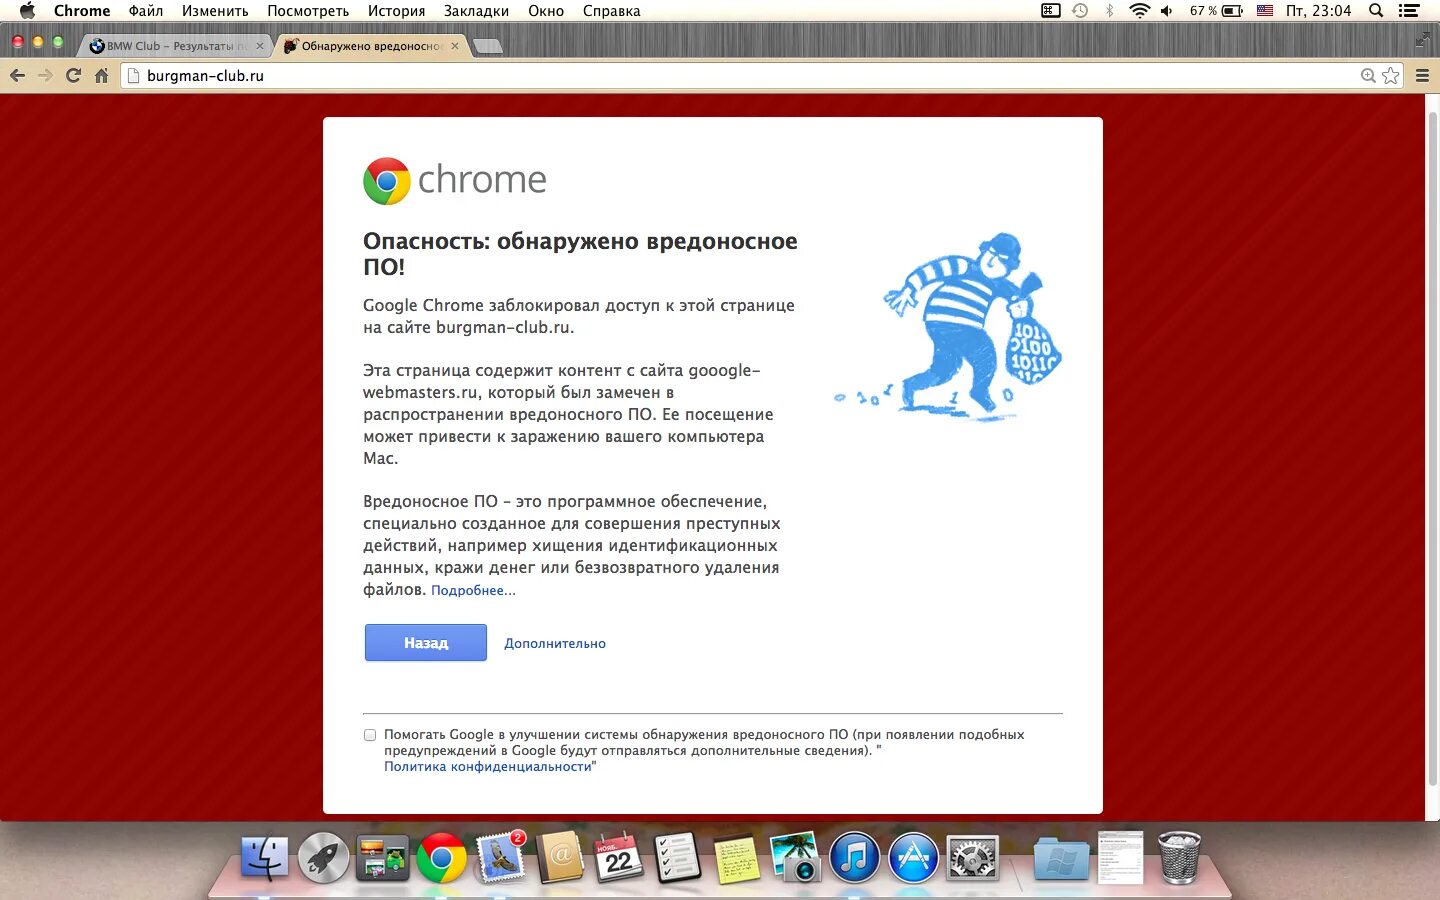Enable the help Google improve detection checkbox

point(370,735)
